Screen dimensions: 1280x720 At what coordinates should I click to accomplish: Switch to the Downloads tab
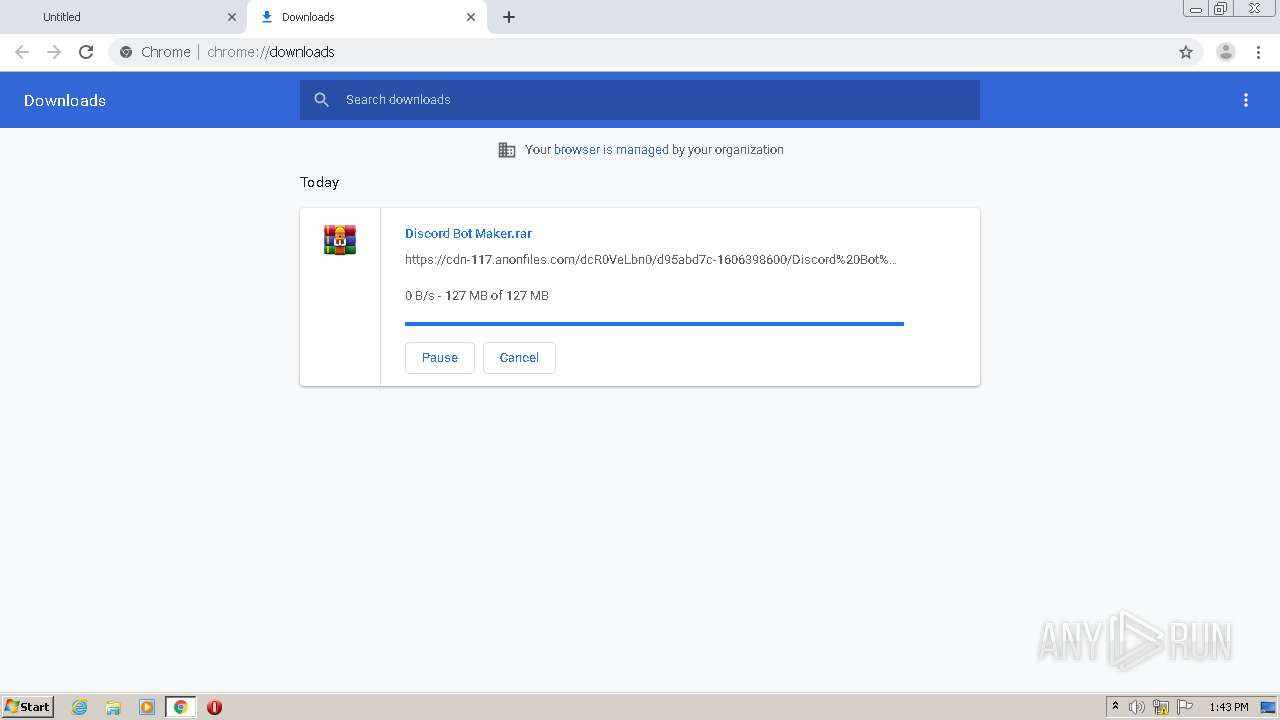click(x=367, y=17)
